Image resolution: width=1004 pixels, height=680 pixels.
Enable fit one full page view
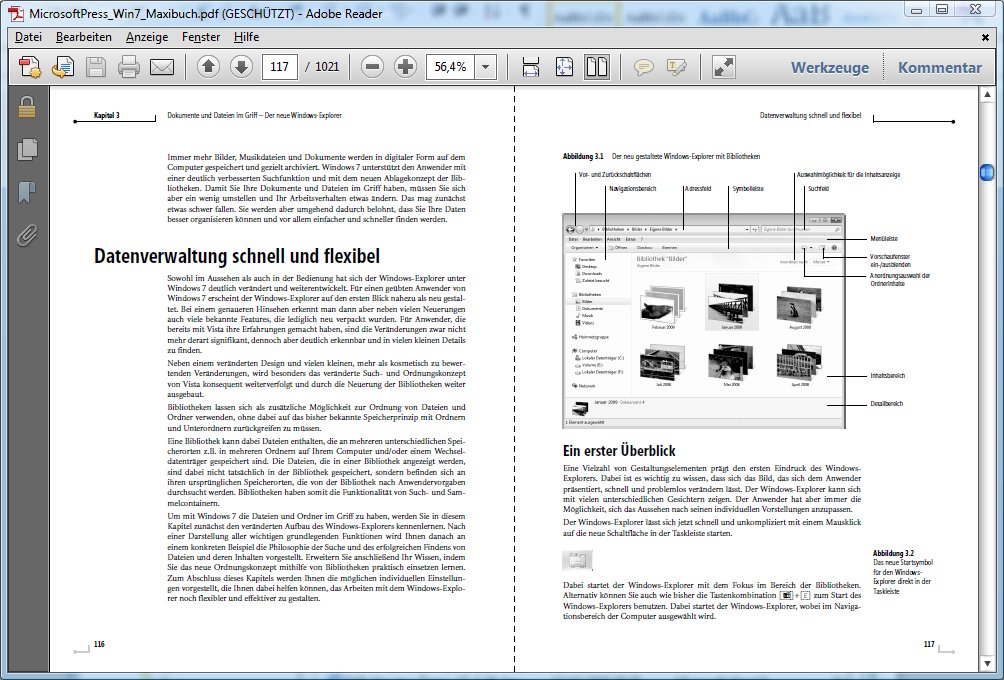(x=564, y=68)
